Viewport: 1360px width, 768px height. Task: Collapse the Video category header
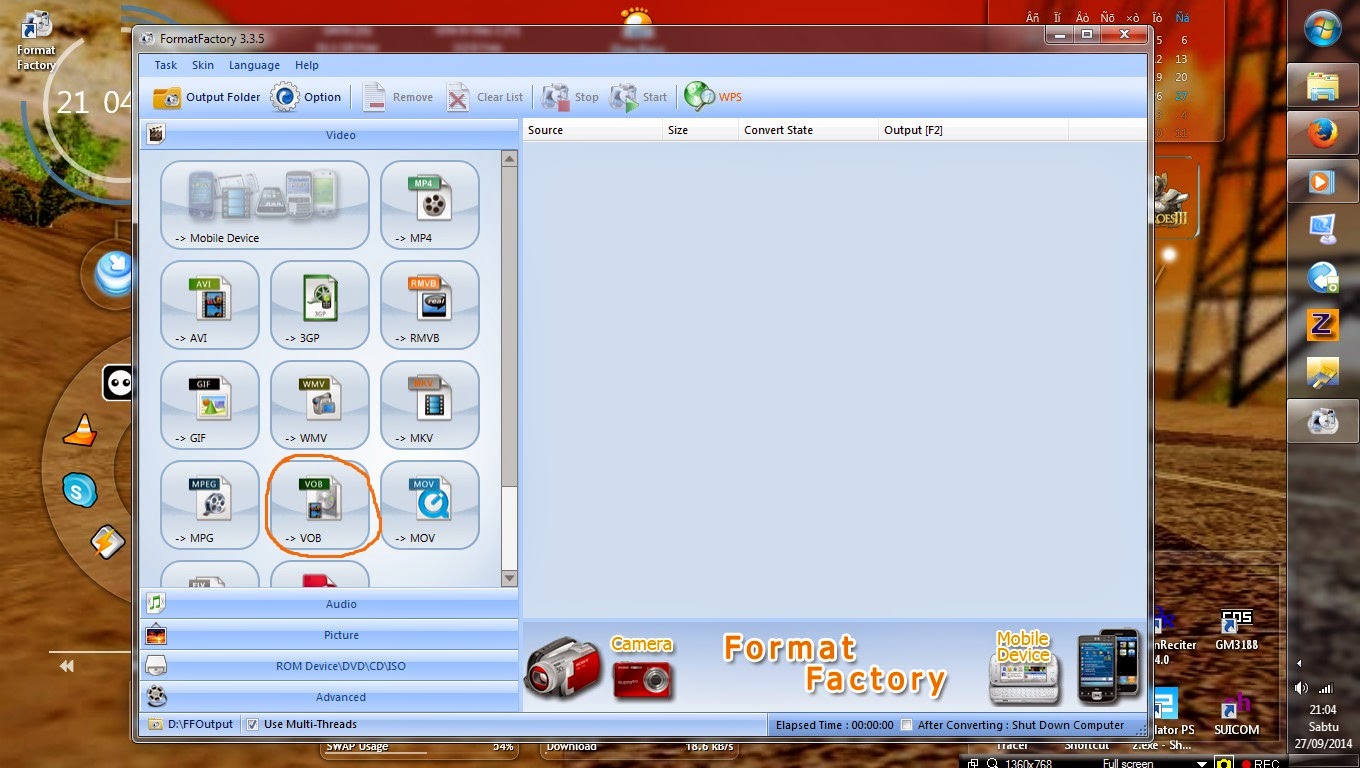330,134
